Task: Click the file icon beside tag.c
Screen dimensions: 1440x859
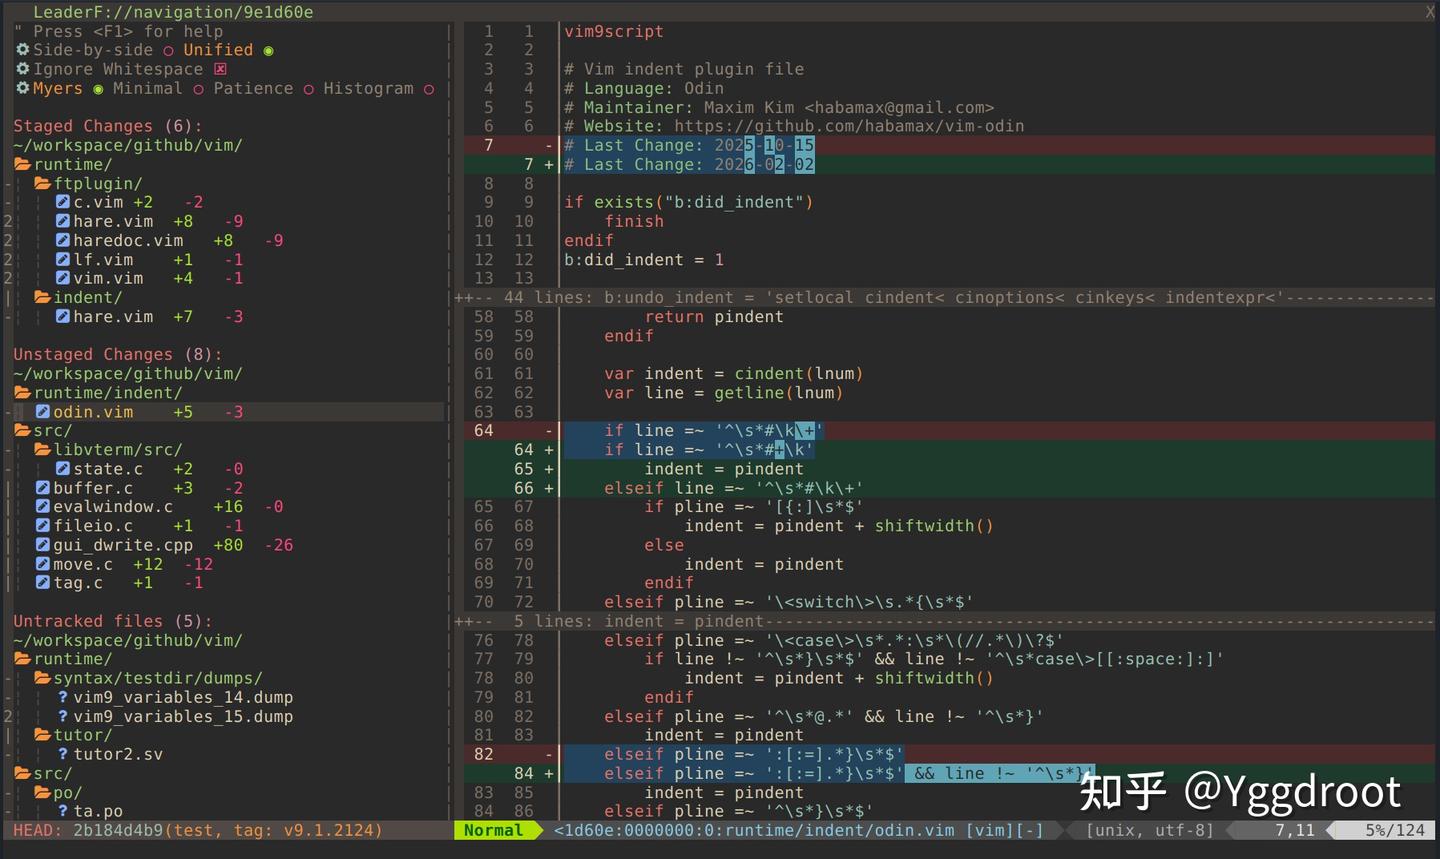Action: coord(43,583)
